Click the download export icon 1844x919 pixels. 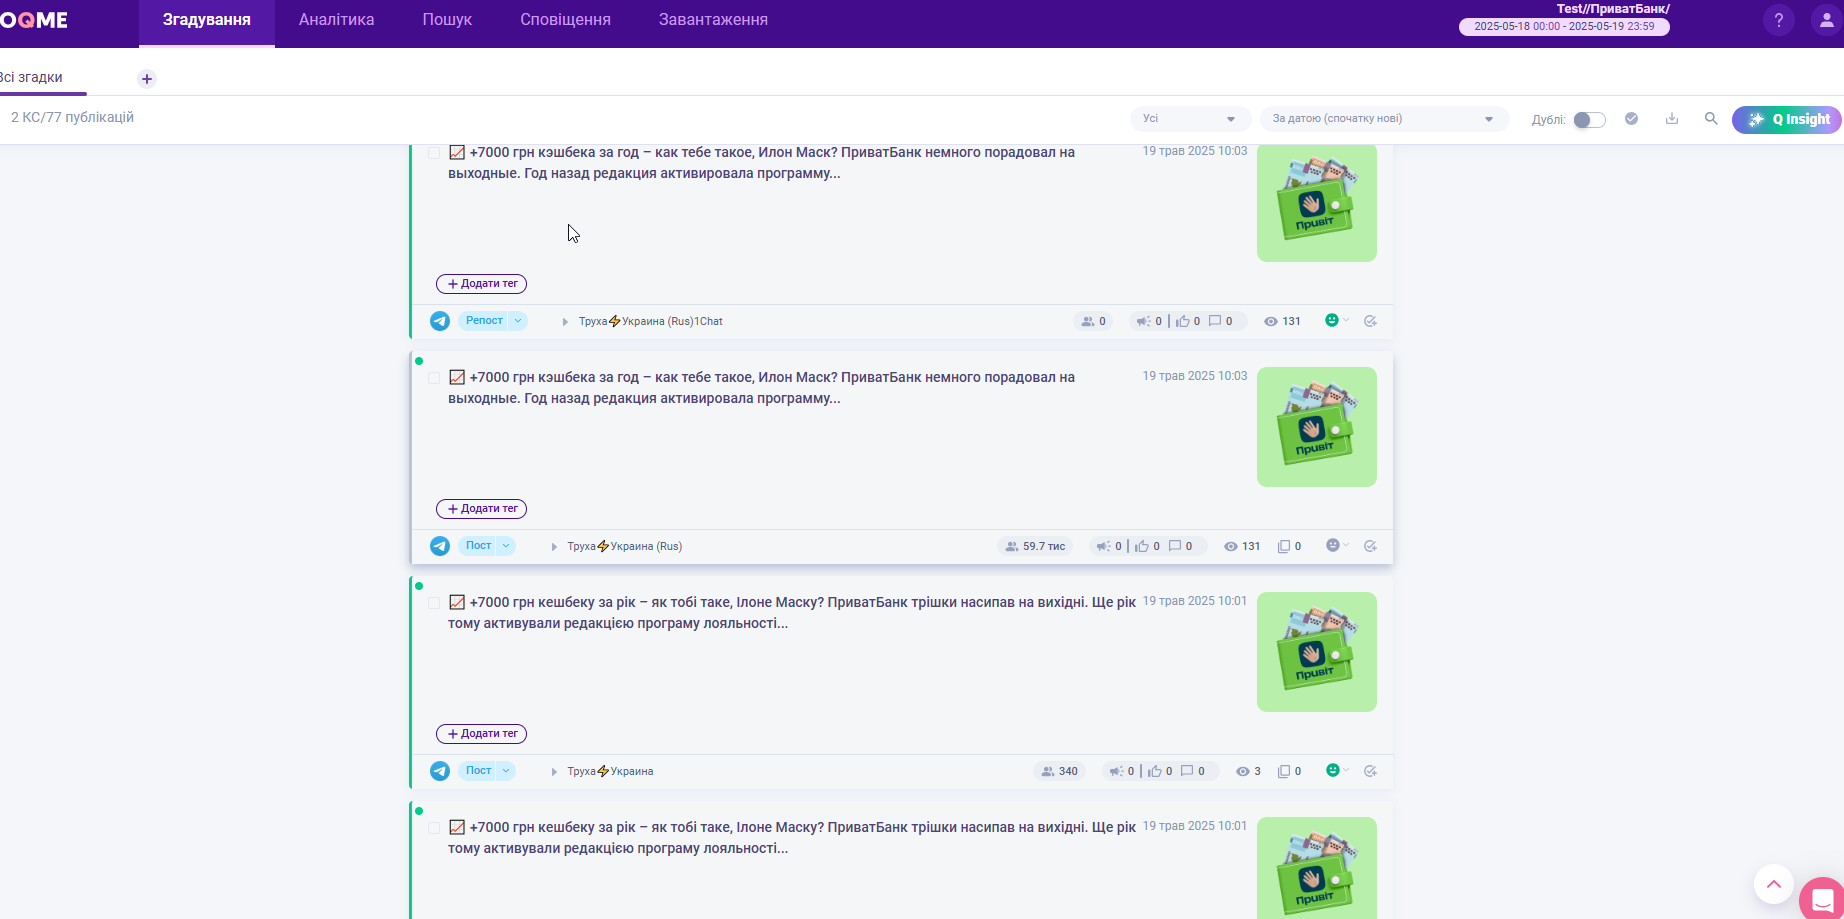tap(1671, 119)
